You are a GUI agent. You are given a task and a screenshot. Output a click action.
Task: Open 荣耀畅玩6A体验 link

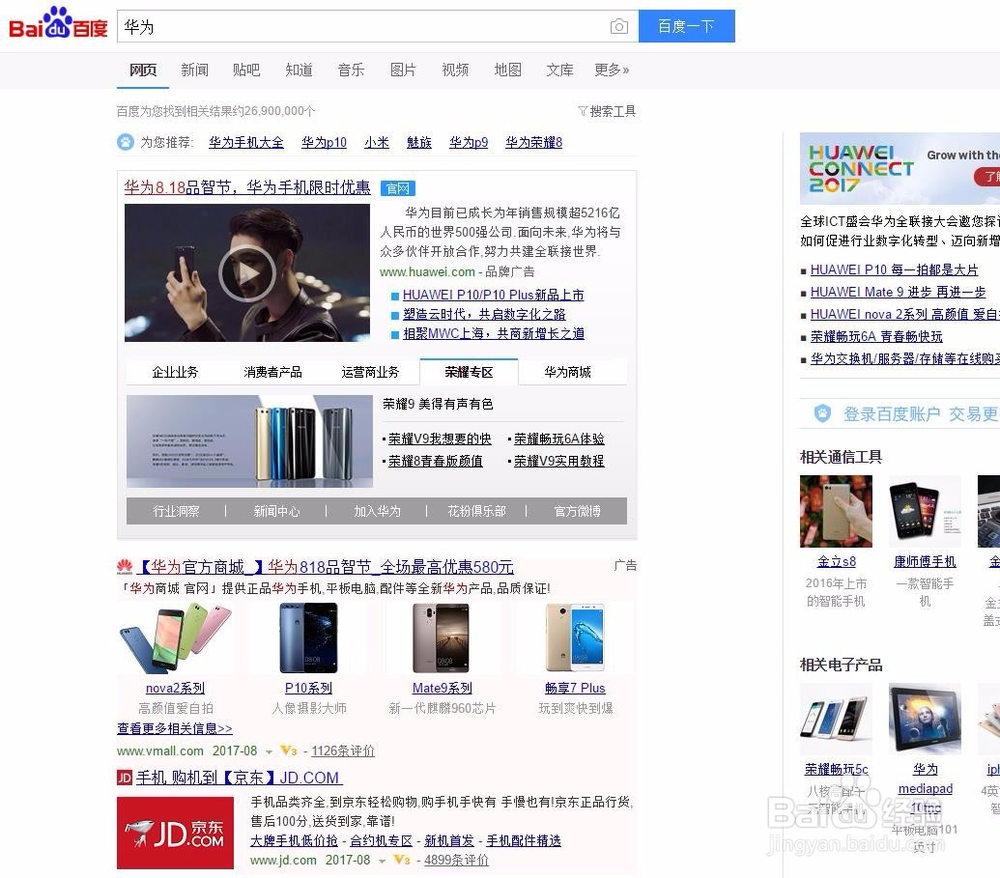(x=559, y=439)
